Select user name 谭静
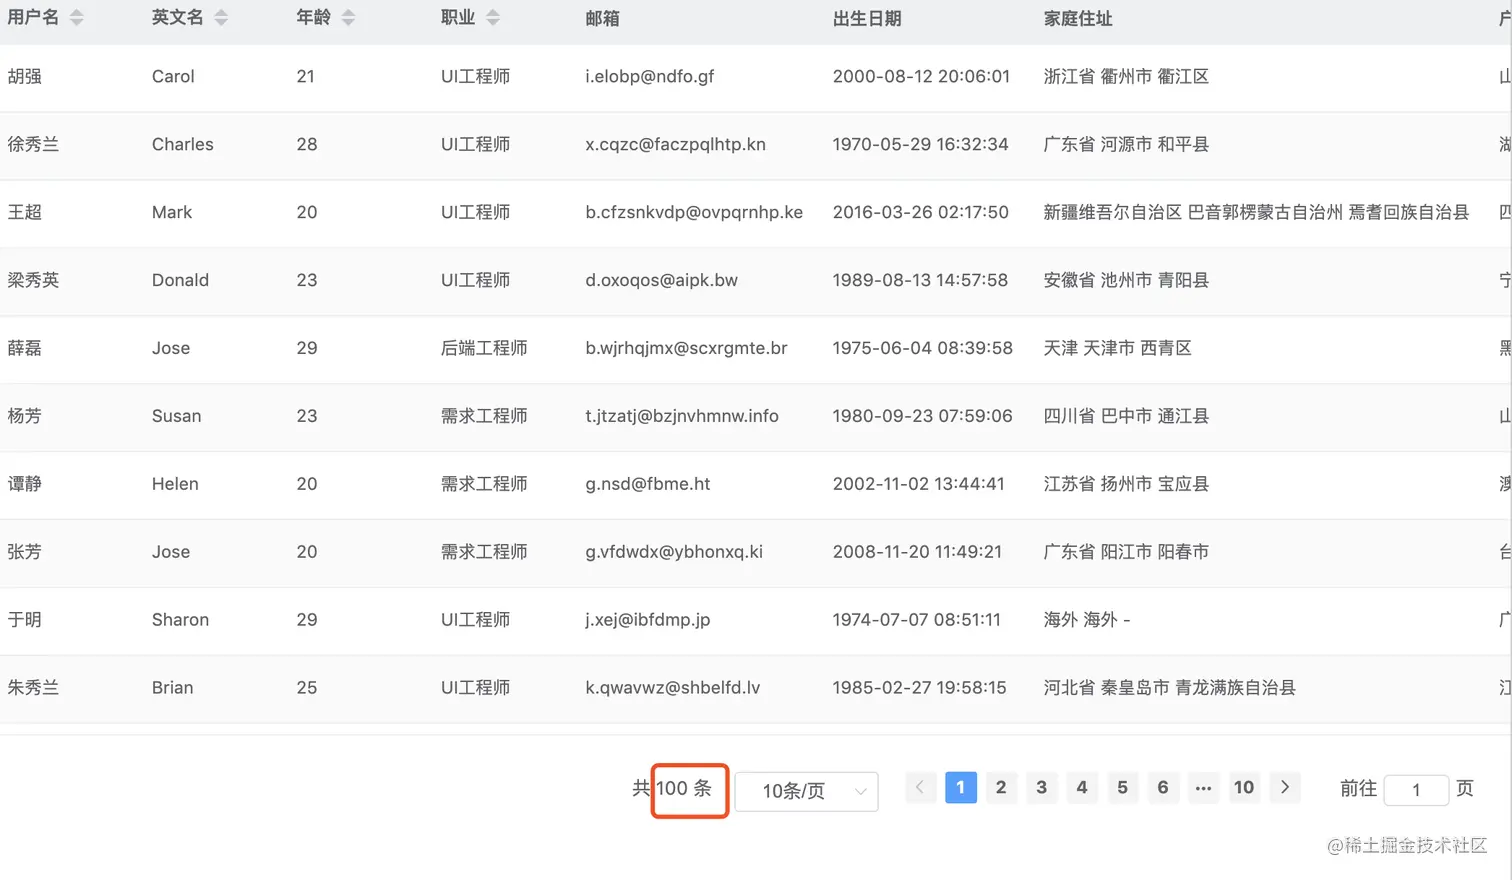The width and height of the screenshot is (1512, 880). point(25,484)
